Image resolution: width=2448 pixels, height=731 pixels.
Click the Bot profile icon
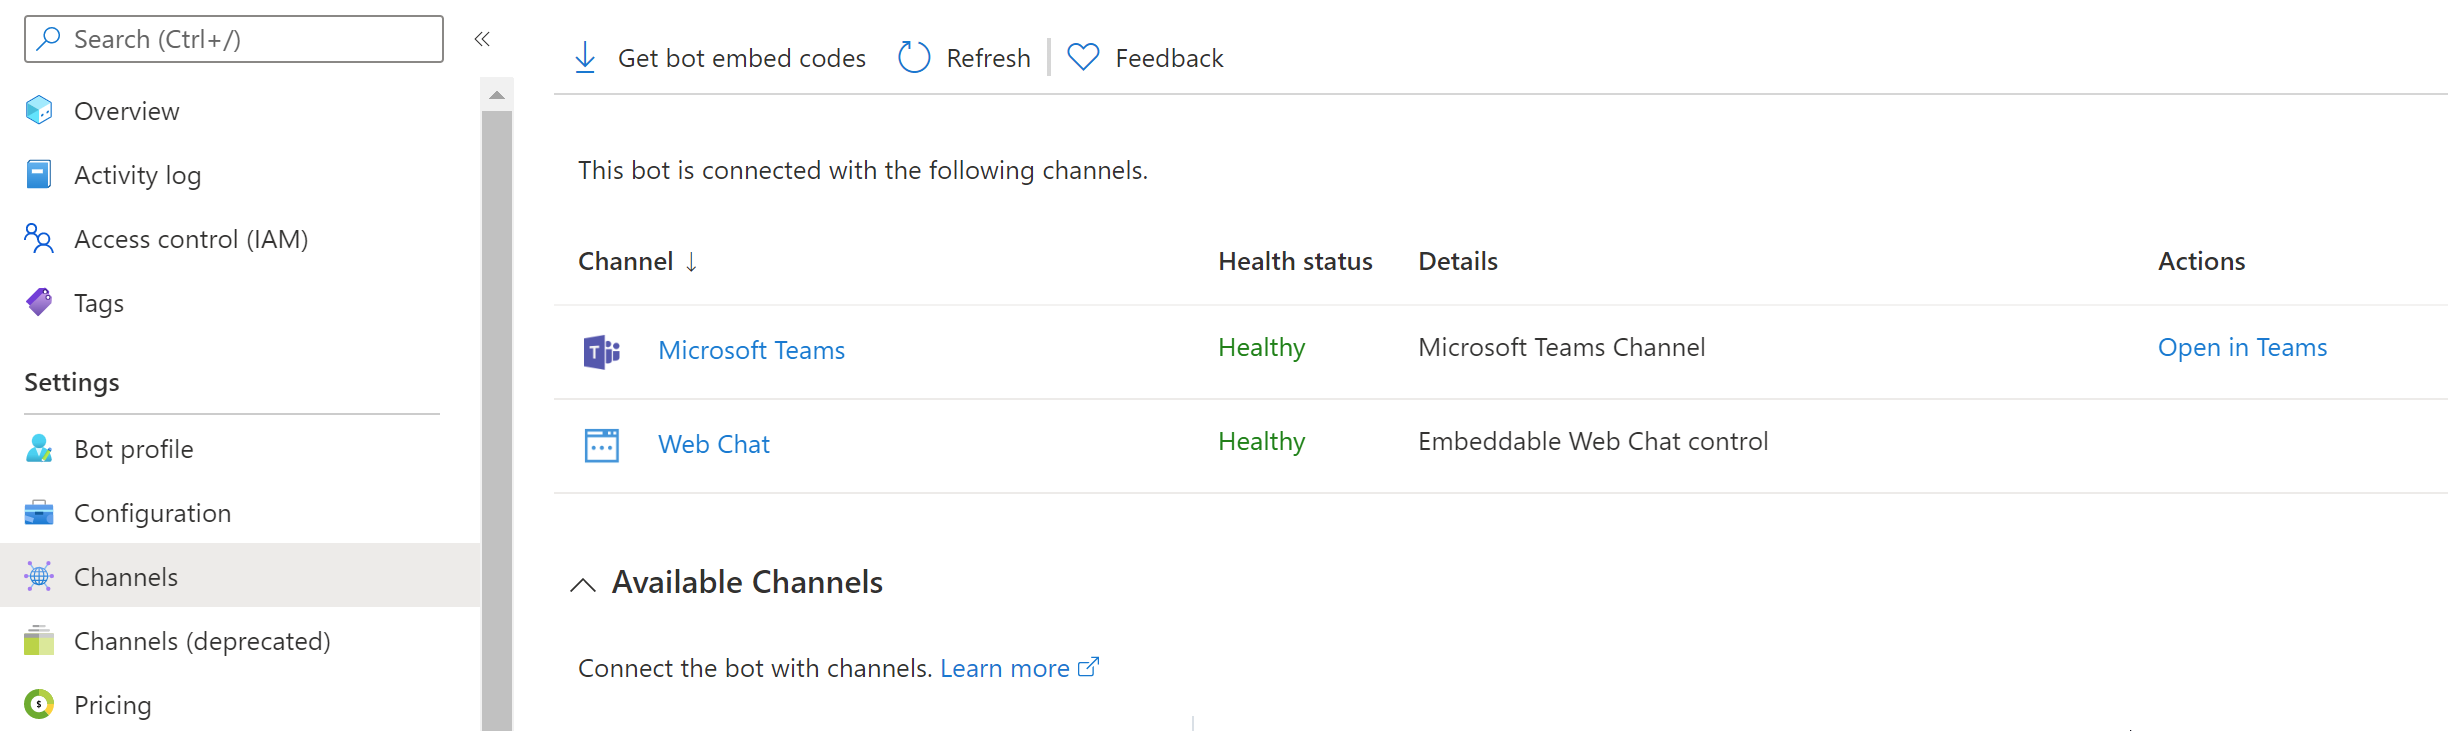click(x=39, y=448)
